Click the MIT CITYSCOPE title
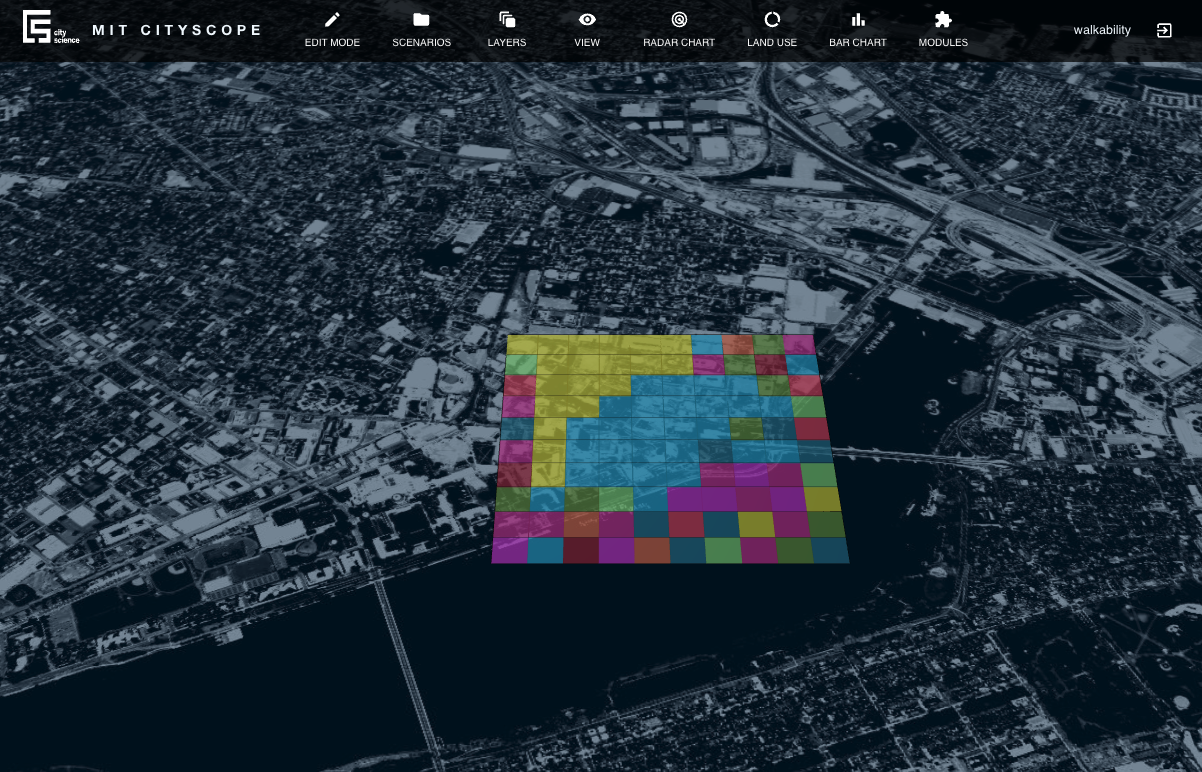Screen dimensions: 1202x772 [x=177, y=29]
